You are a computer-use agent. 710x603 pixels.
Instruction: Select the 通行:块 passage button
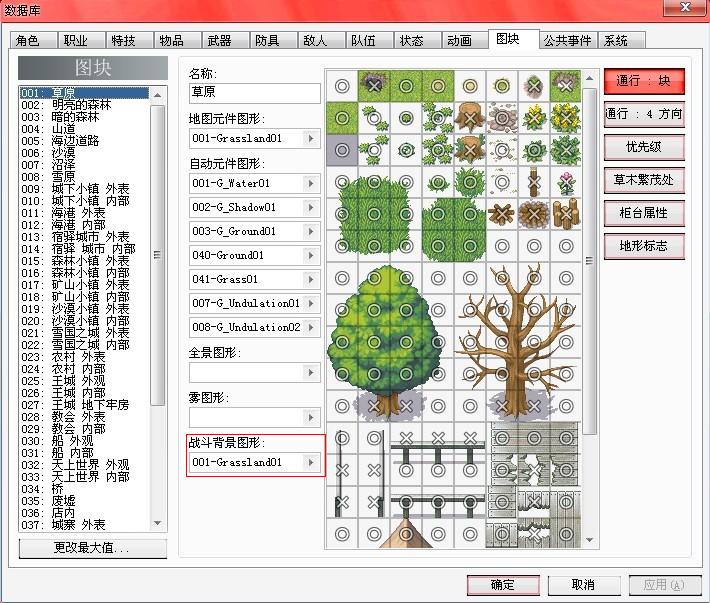(644, 81)
